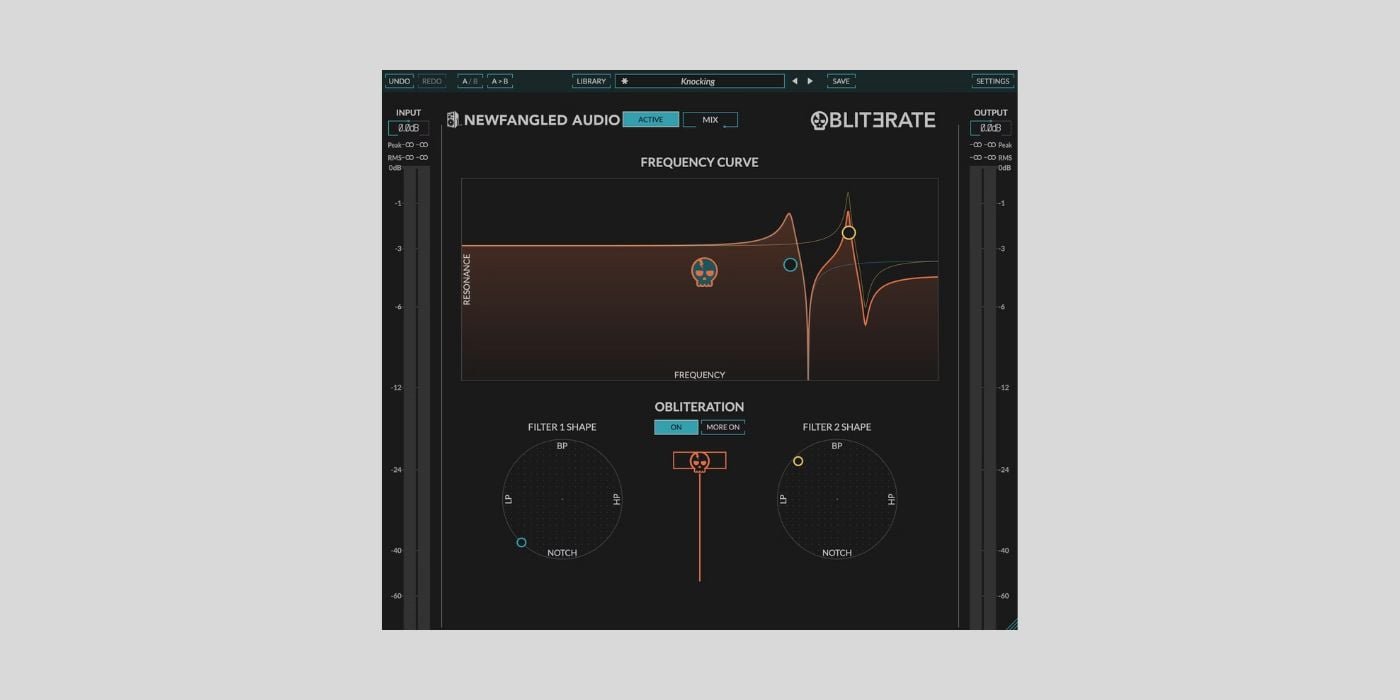The width and height of the screenshot is (1400, 700).
Task: Open the plugin Settings
Action: 993,81
